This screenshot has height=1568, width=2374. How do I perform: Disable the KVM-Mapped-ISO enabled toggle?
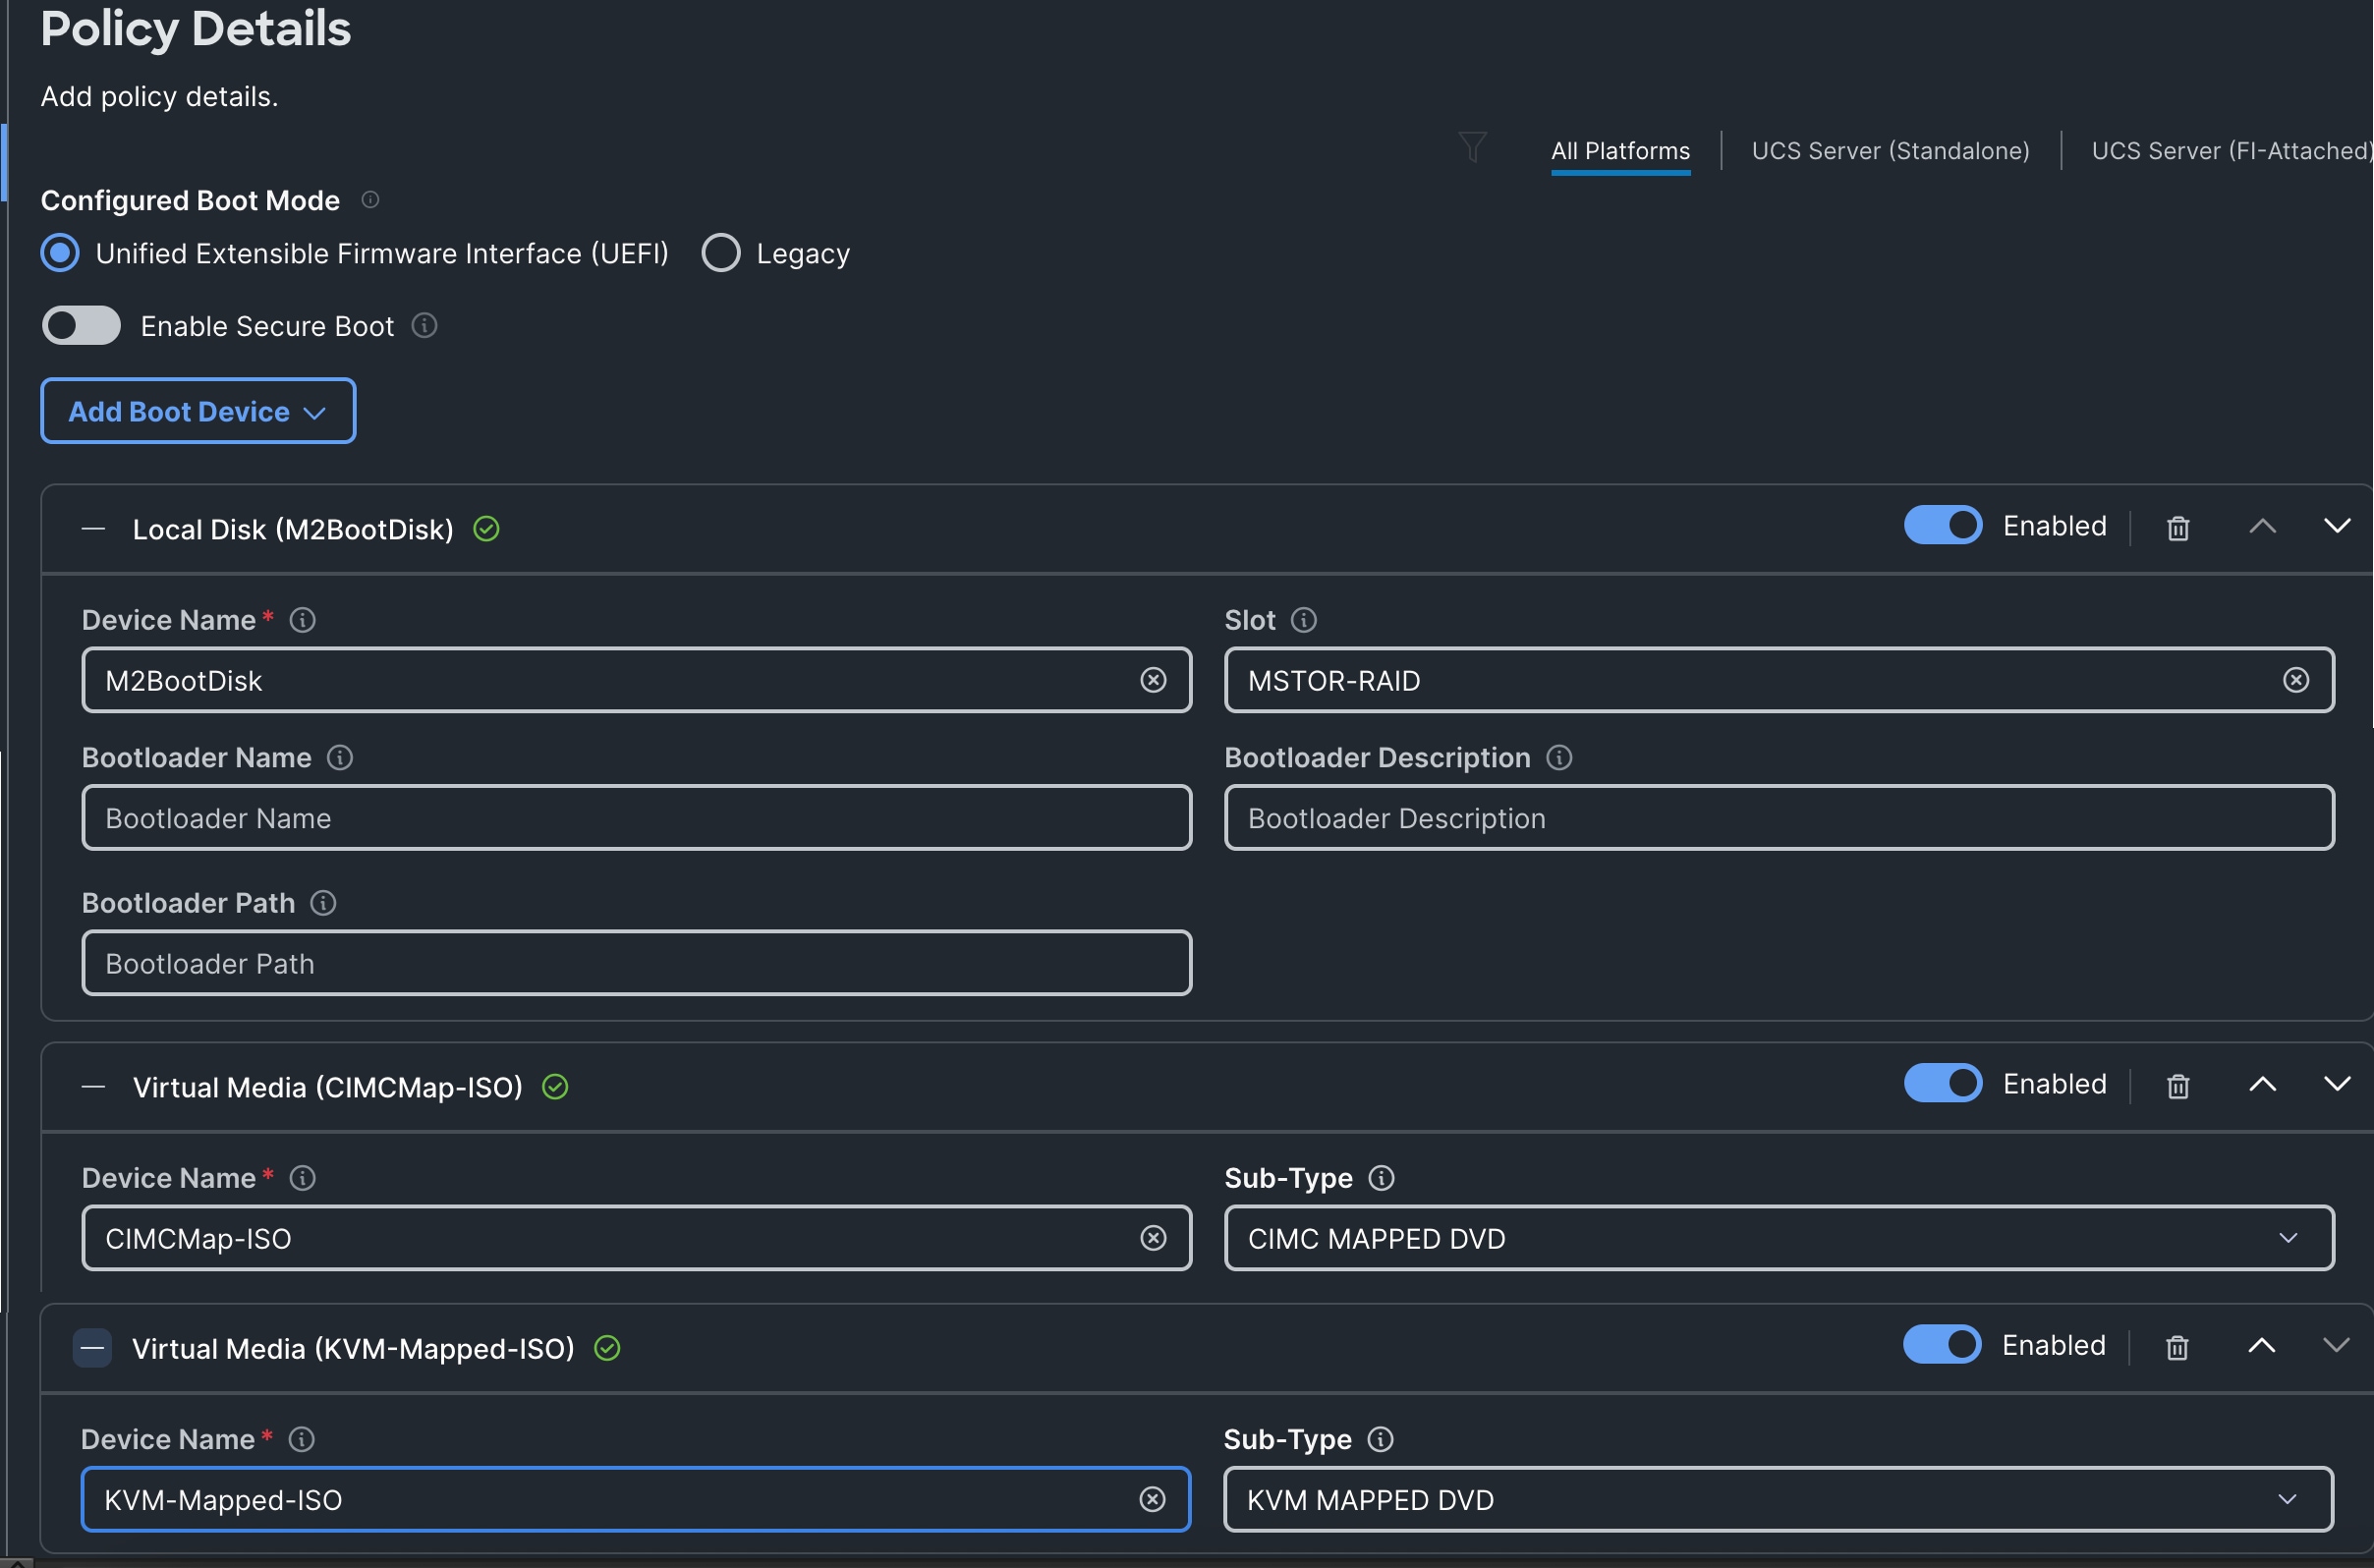point(1941,1345)
